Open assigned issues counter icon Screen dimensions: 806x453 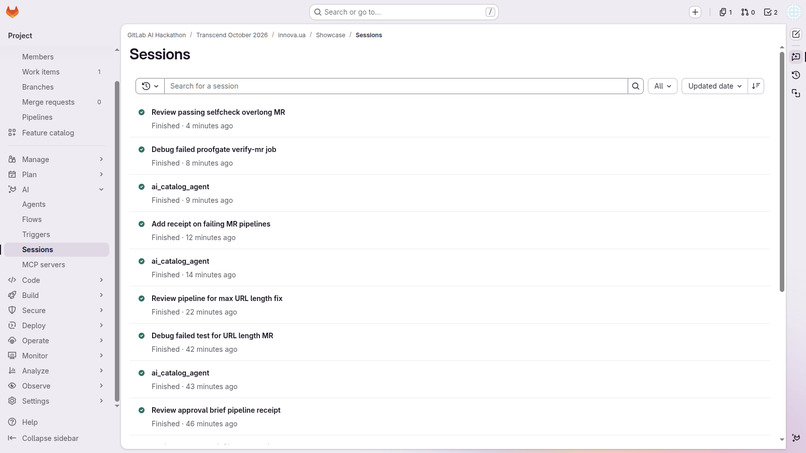[725, 12]
